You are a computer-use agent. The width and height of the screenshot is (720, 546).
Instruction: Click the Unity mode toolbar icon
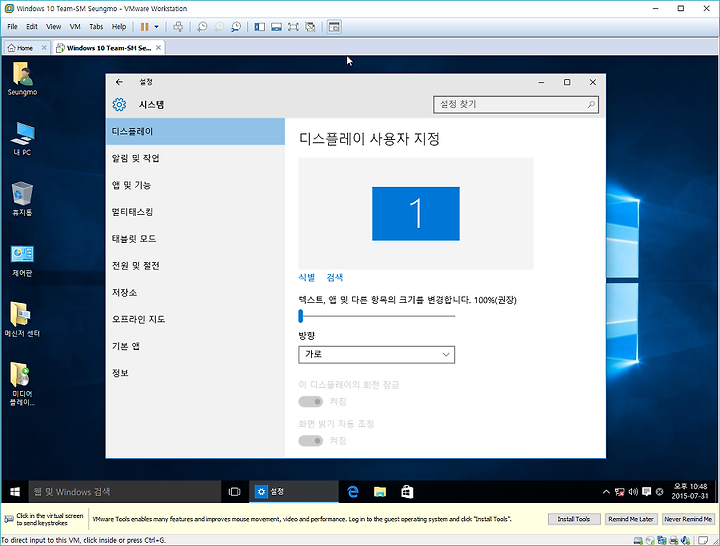coord(310,27)
